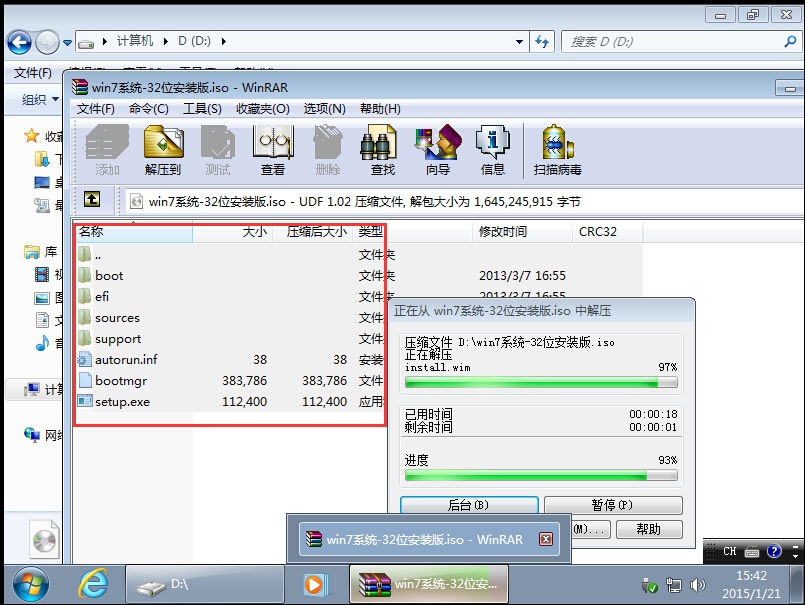Screen dimensions: 805x605
Task: Click the 暂停(P) pause button
Action: tap(613, 505)
